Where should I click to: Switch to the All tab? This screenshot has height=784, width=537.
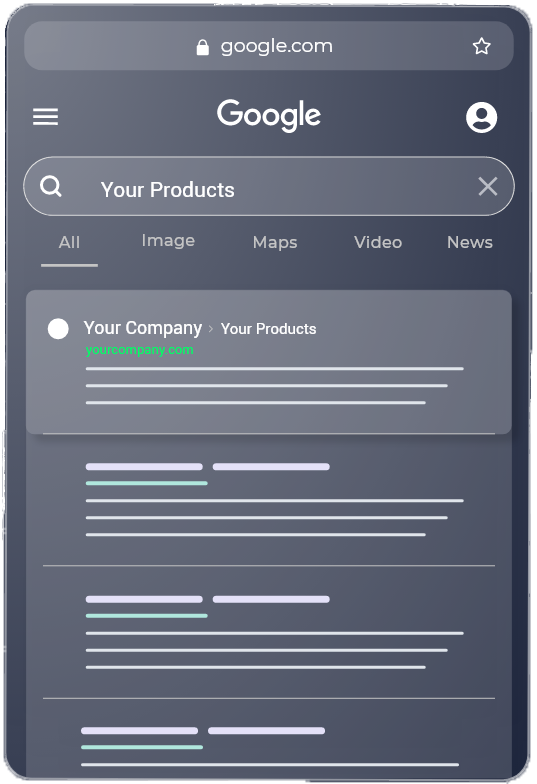coord(69,242)
